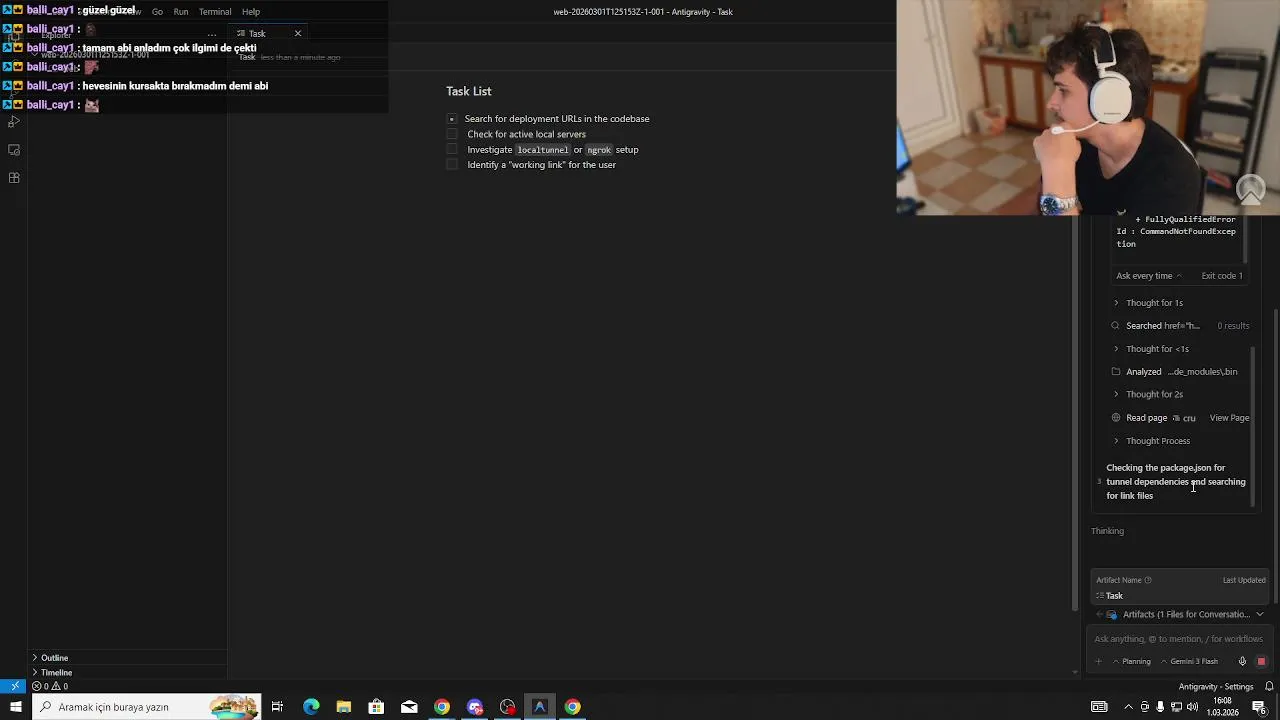Click the scroll-to-top arrow over webcam
Image resolution: width=1280 pixels, height=720 pixels.
[1251, 189]
